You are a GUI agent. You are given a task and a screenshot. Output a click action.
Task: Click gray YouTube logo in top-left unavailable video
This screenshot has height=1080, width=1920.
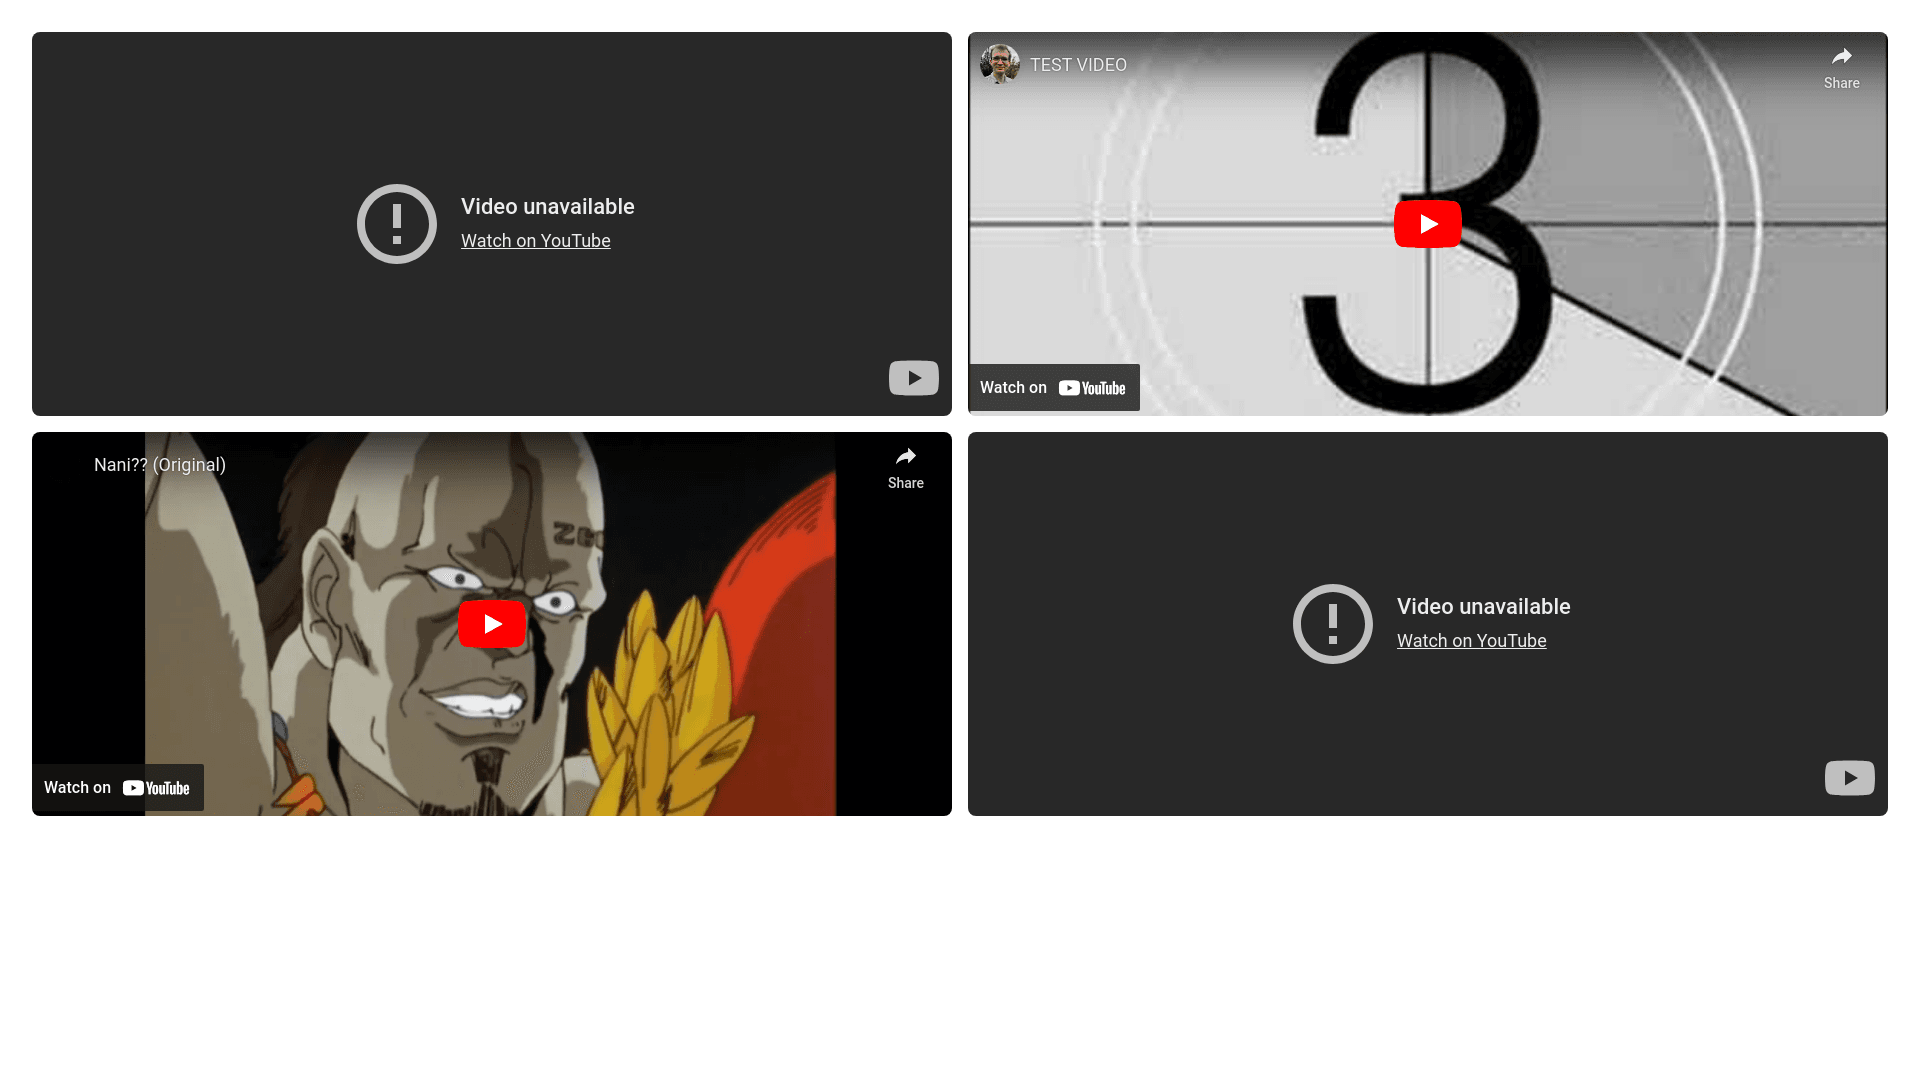[x=913, y=378]
